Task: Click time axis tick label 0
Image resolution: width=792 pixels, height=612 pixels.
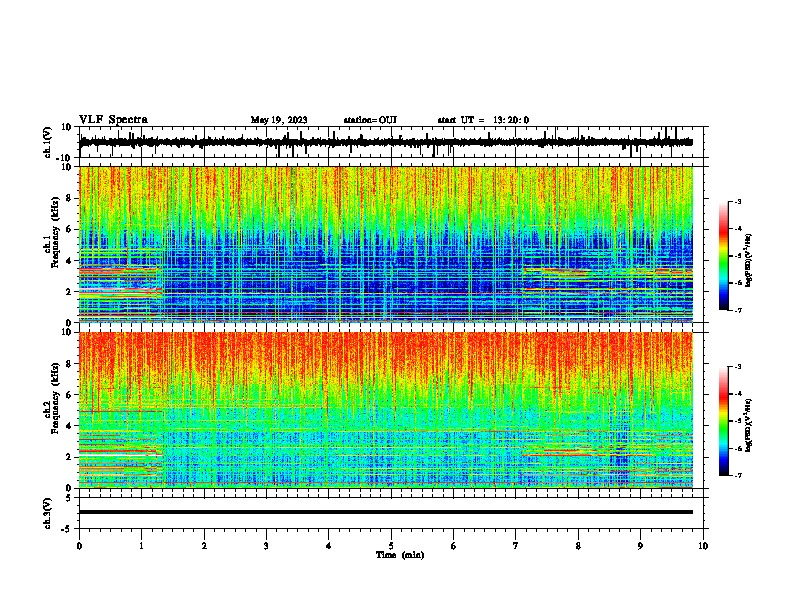Action: (x=79, y=546)
